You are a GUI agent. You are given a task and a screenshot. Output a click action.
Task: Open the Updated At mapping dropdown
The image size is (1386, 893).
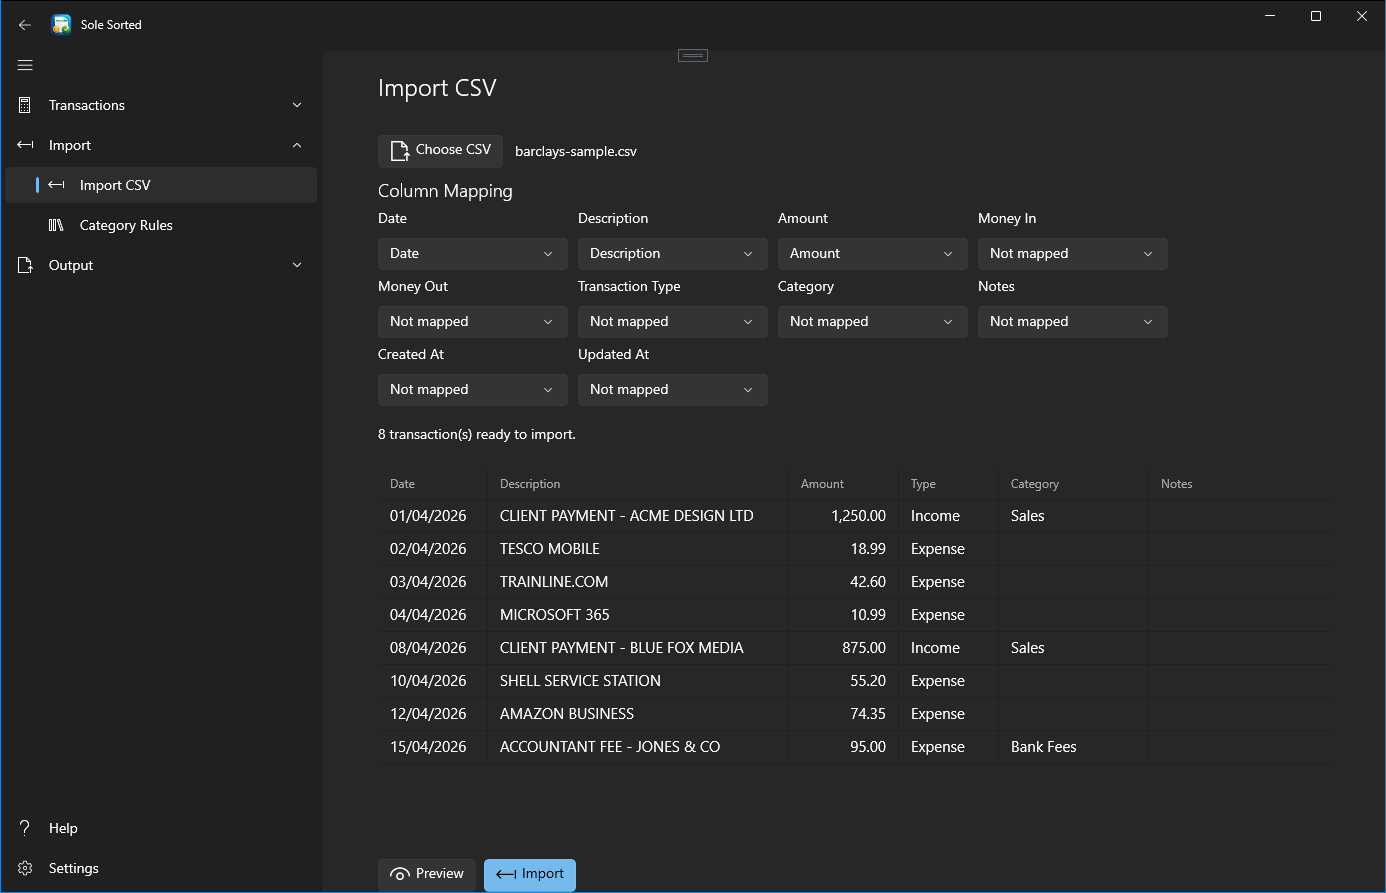673,390
